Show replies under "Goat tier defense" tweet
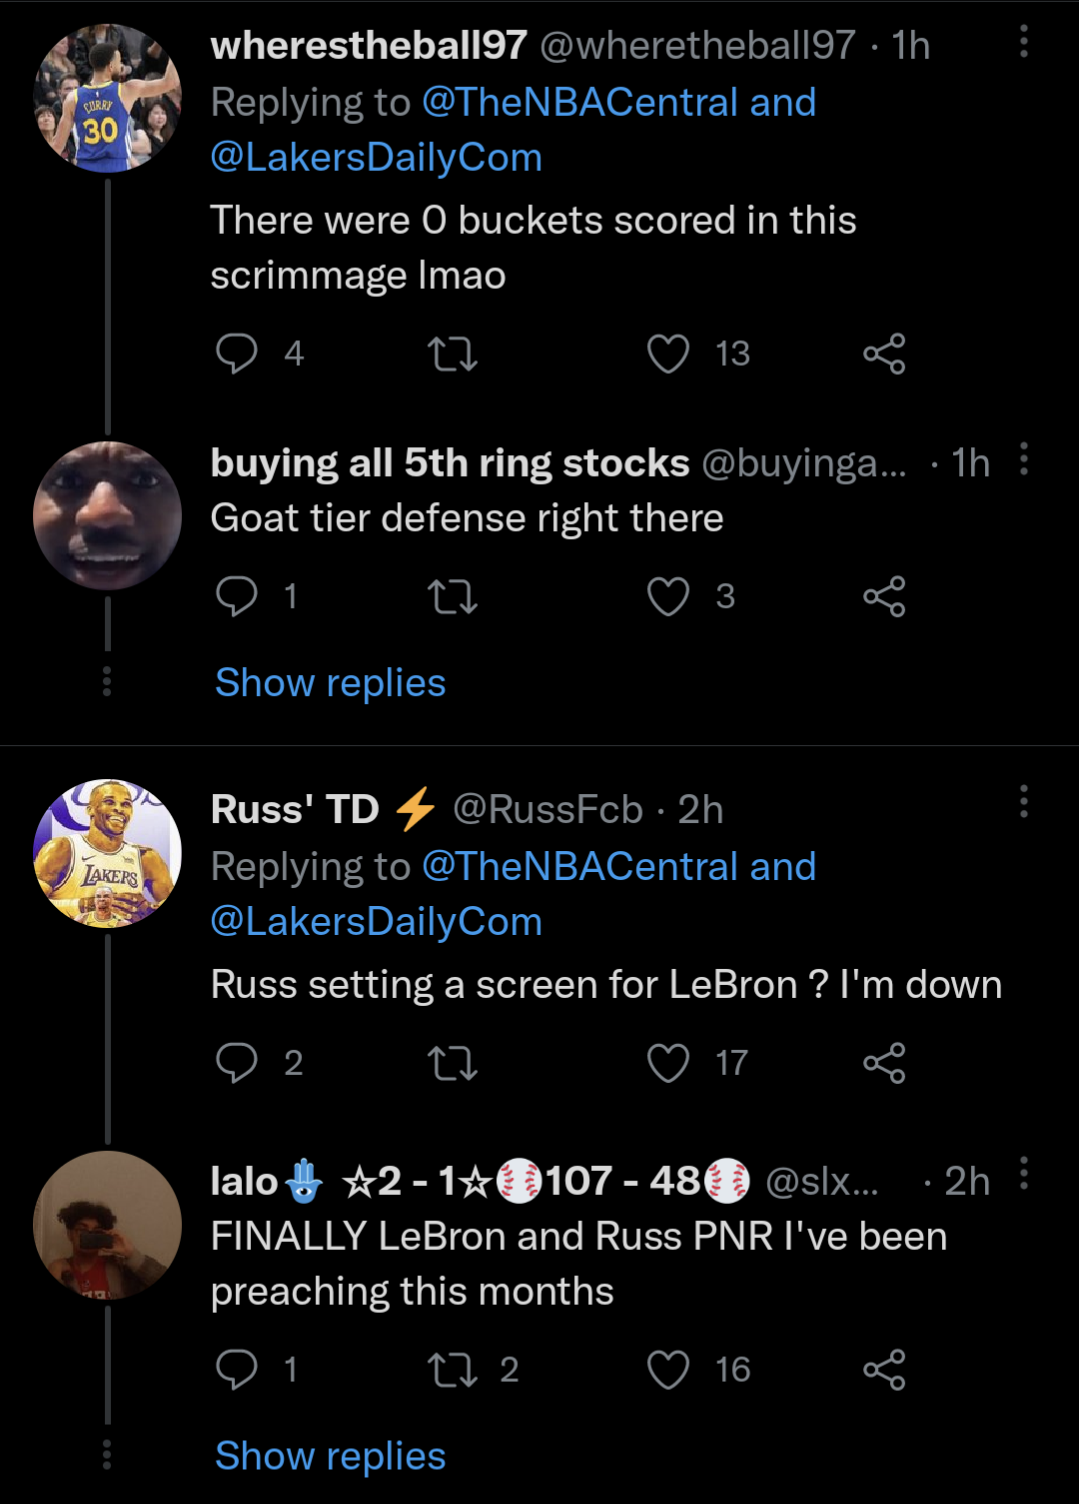This screenshot has width=1079, height=1504. click(330, 683)
